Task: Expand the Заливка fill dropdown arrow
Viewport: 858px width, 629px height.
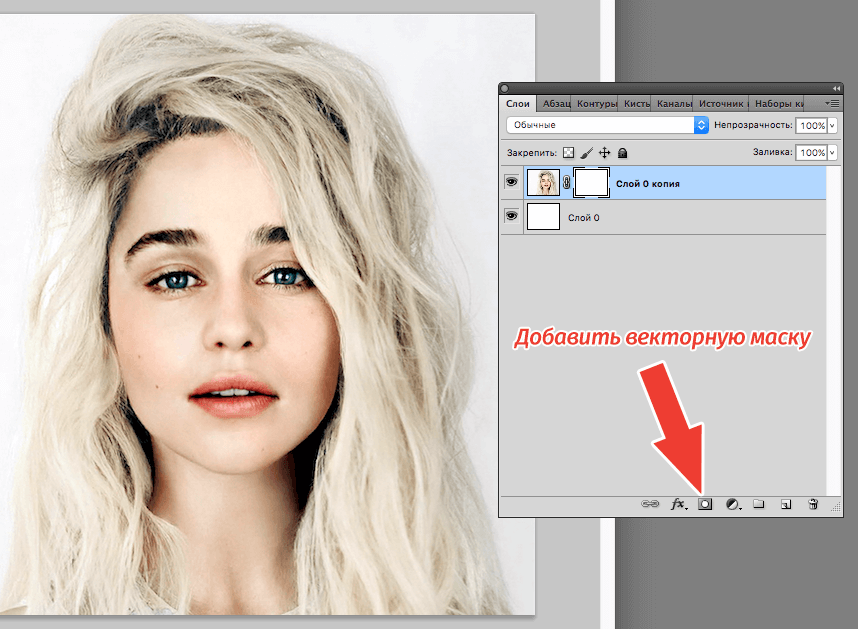Action: point(833,153)
